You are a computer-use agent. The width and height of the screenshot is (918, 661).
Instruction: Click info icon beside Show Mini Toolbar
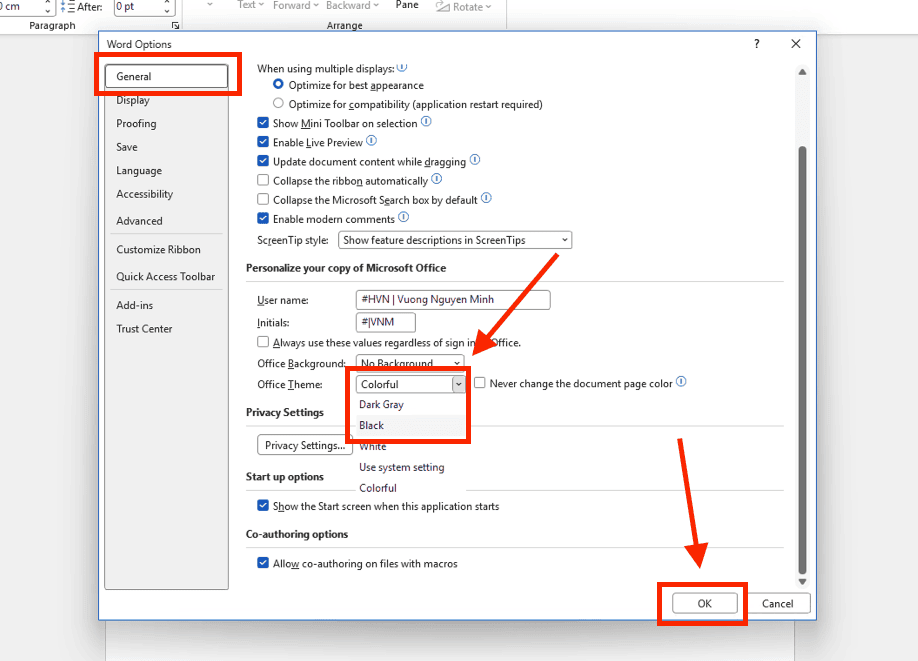[x=426, y=121]
